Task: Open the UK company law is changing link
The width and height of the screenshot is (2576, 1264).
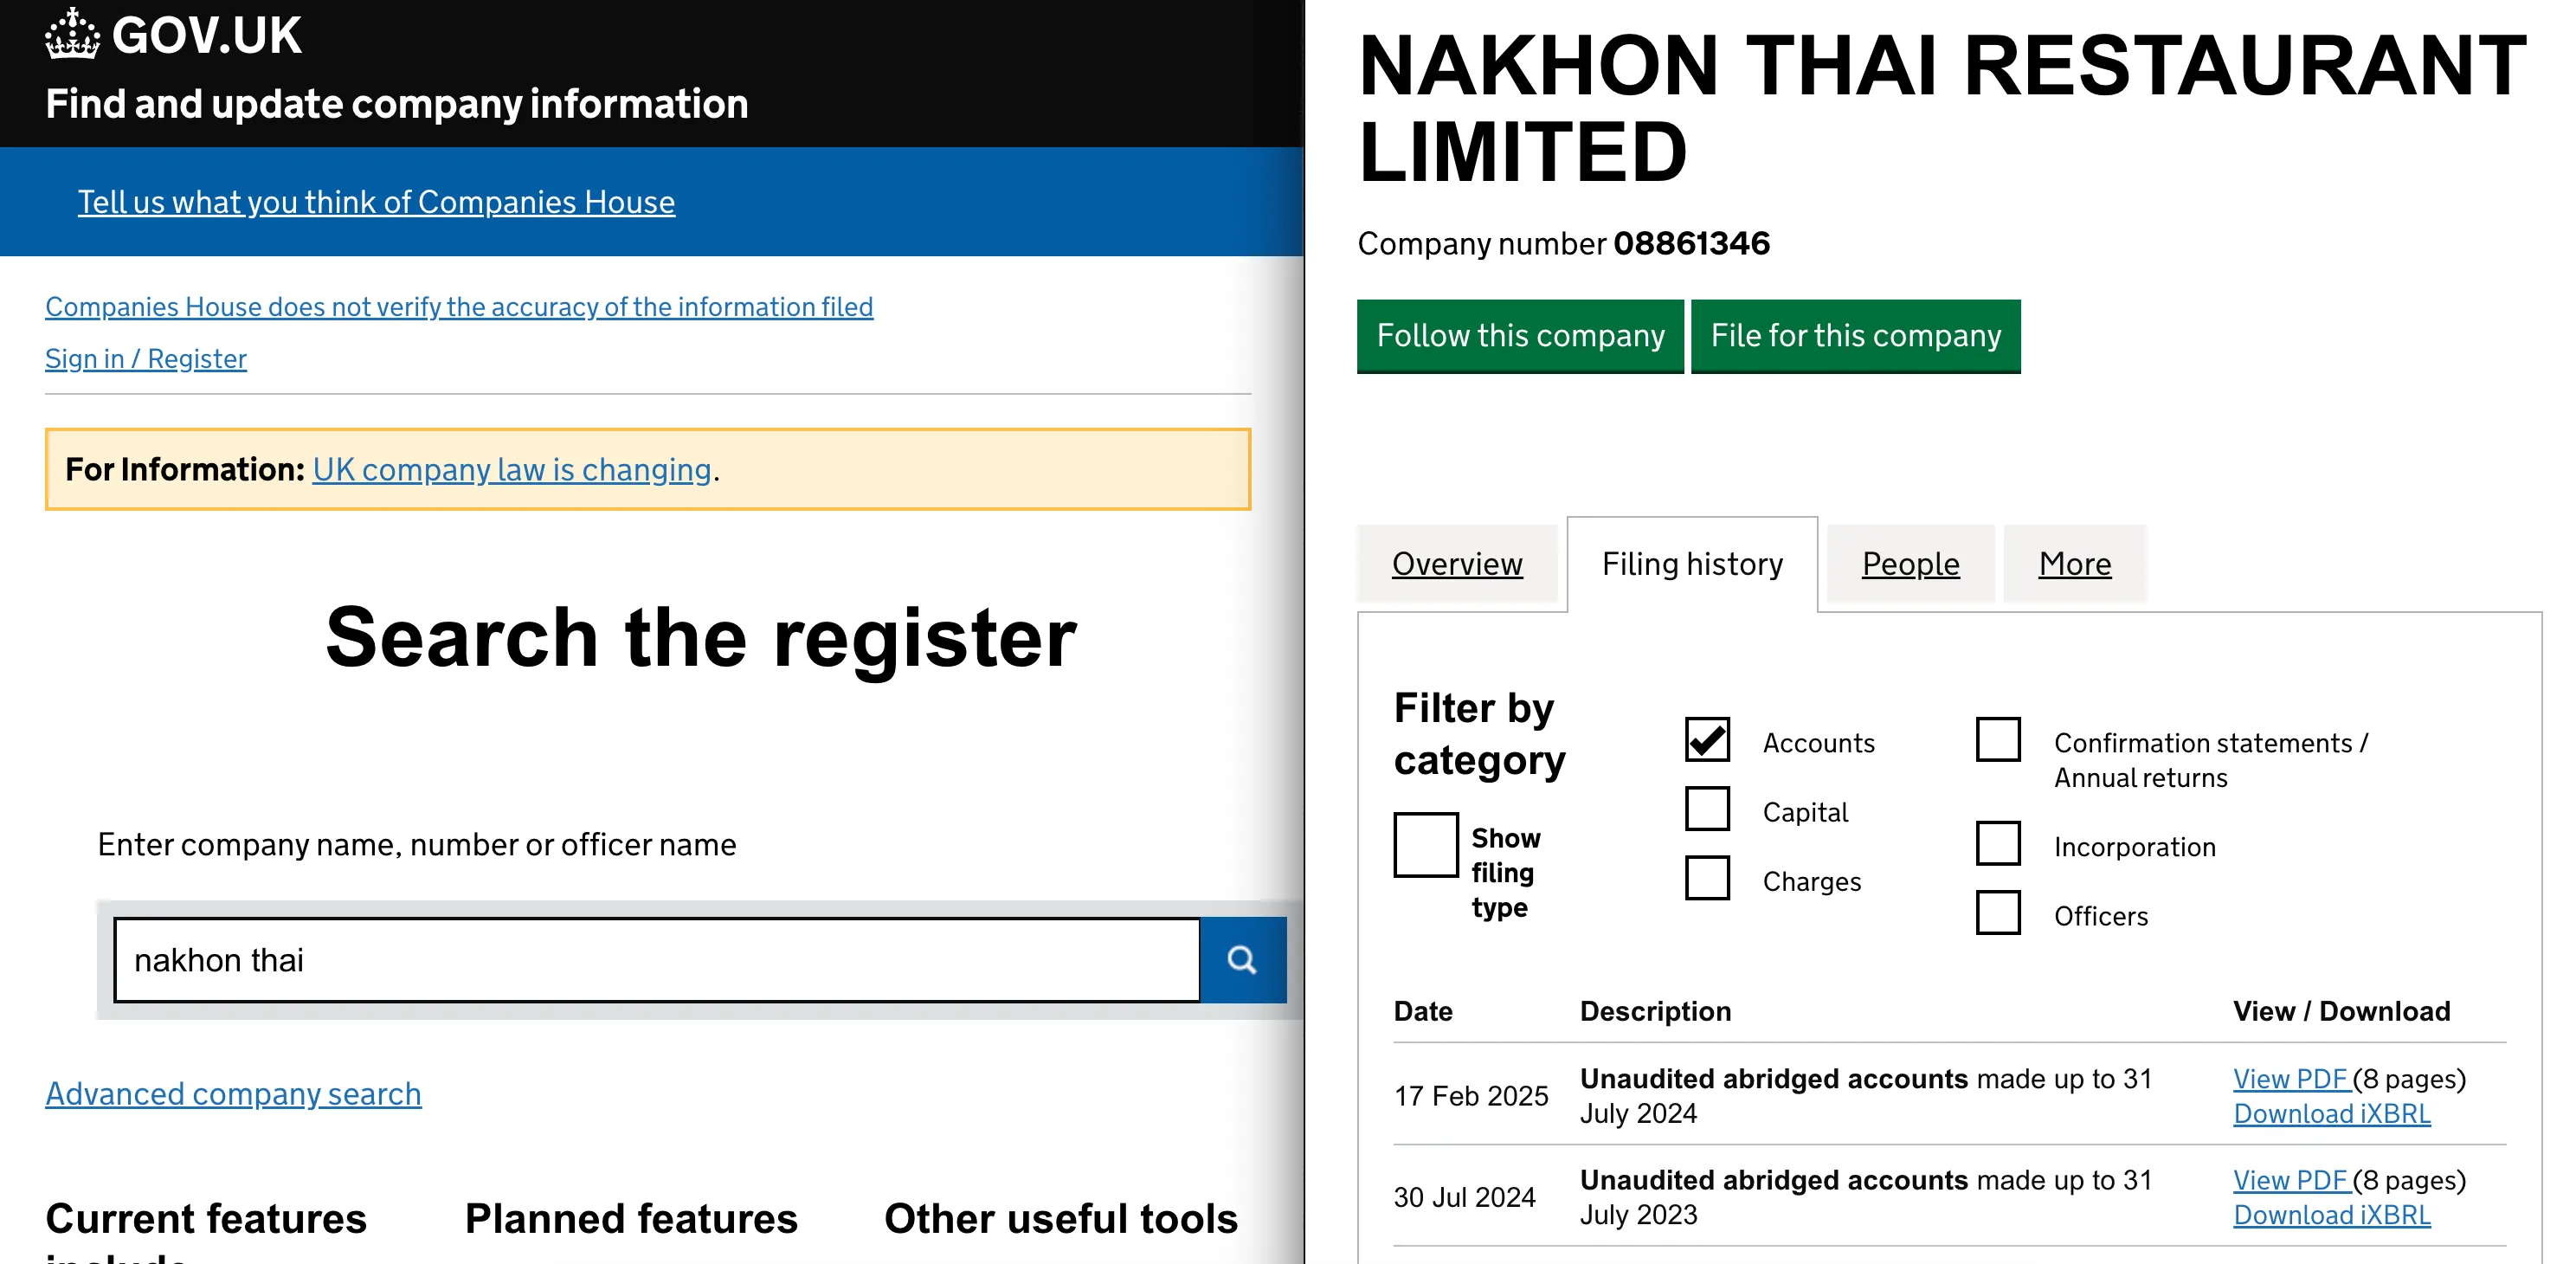Action: (x=511, y=469)
